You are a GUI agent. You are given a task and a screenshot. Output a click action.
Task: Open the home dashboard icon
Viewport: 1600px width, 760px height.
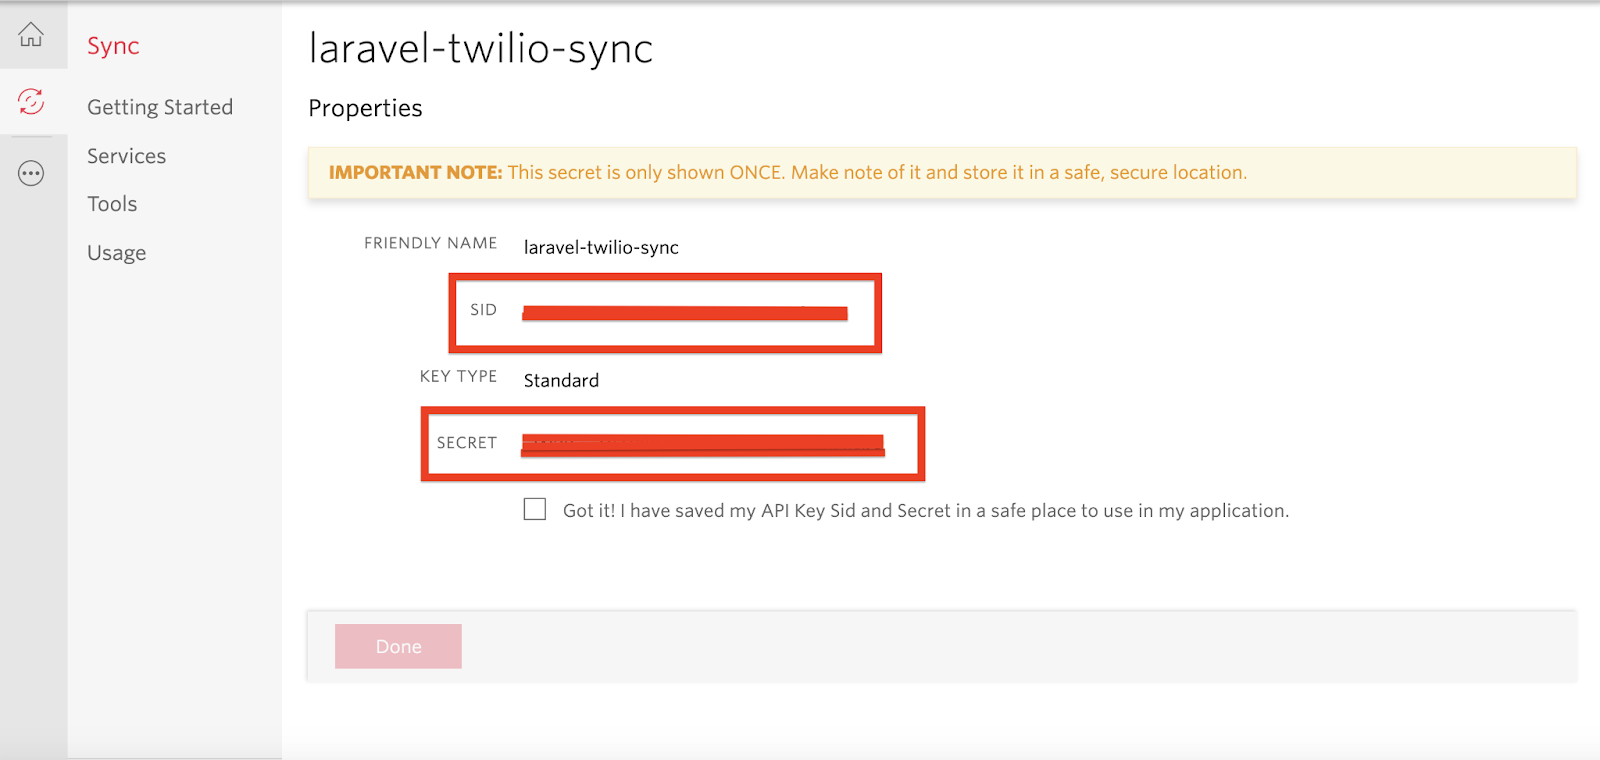click(31, 35)
